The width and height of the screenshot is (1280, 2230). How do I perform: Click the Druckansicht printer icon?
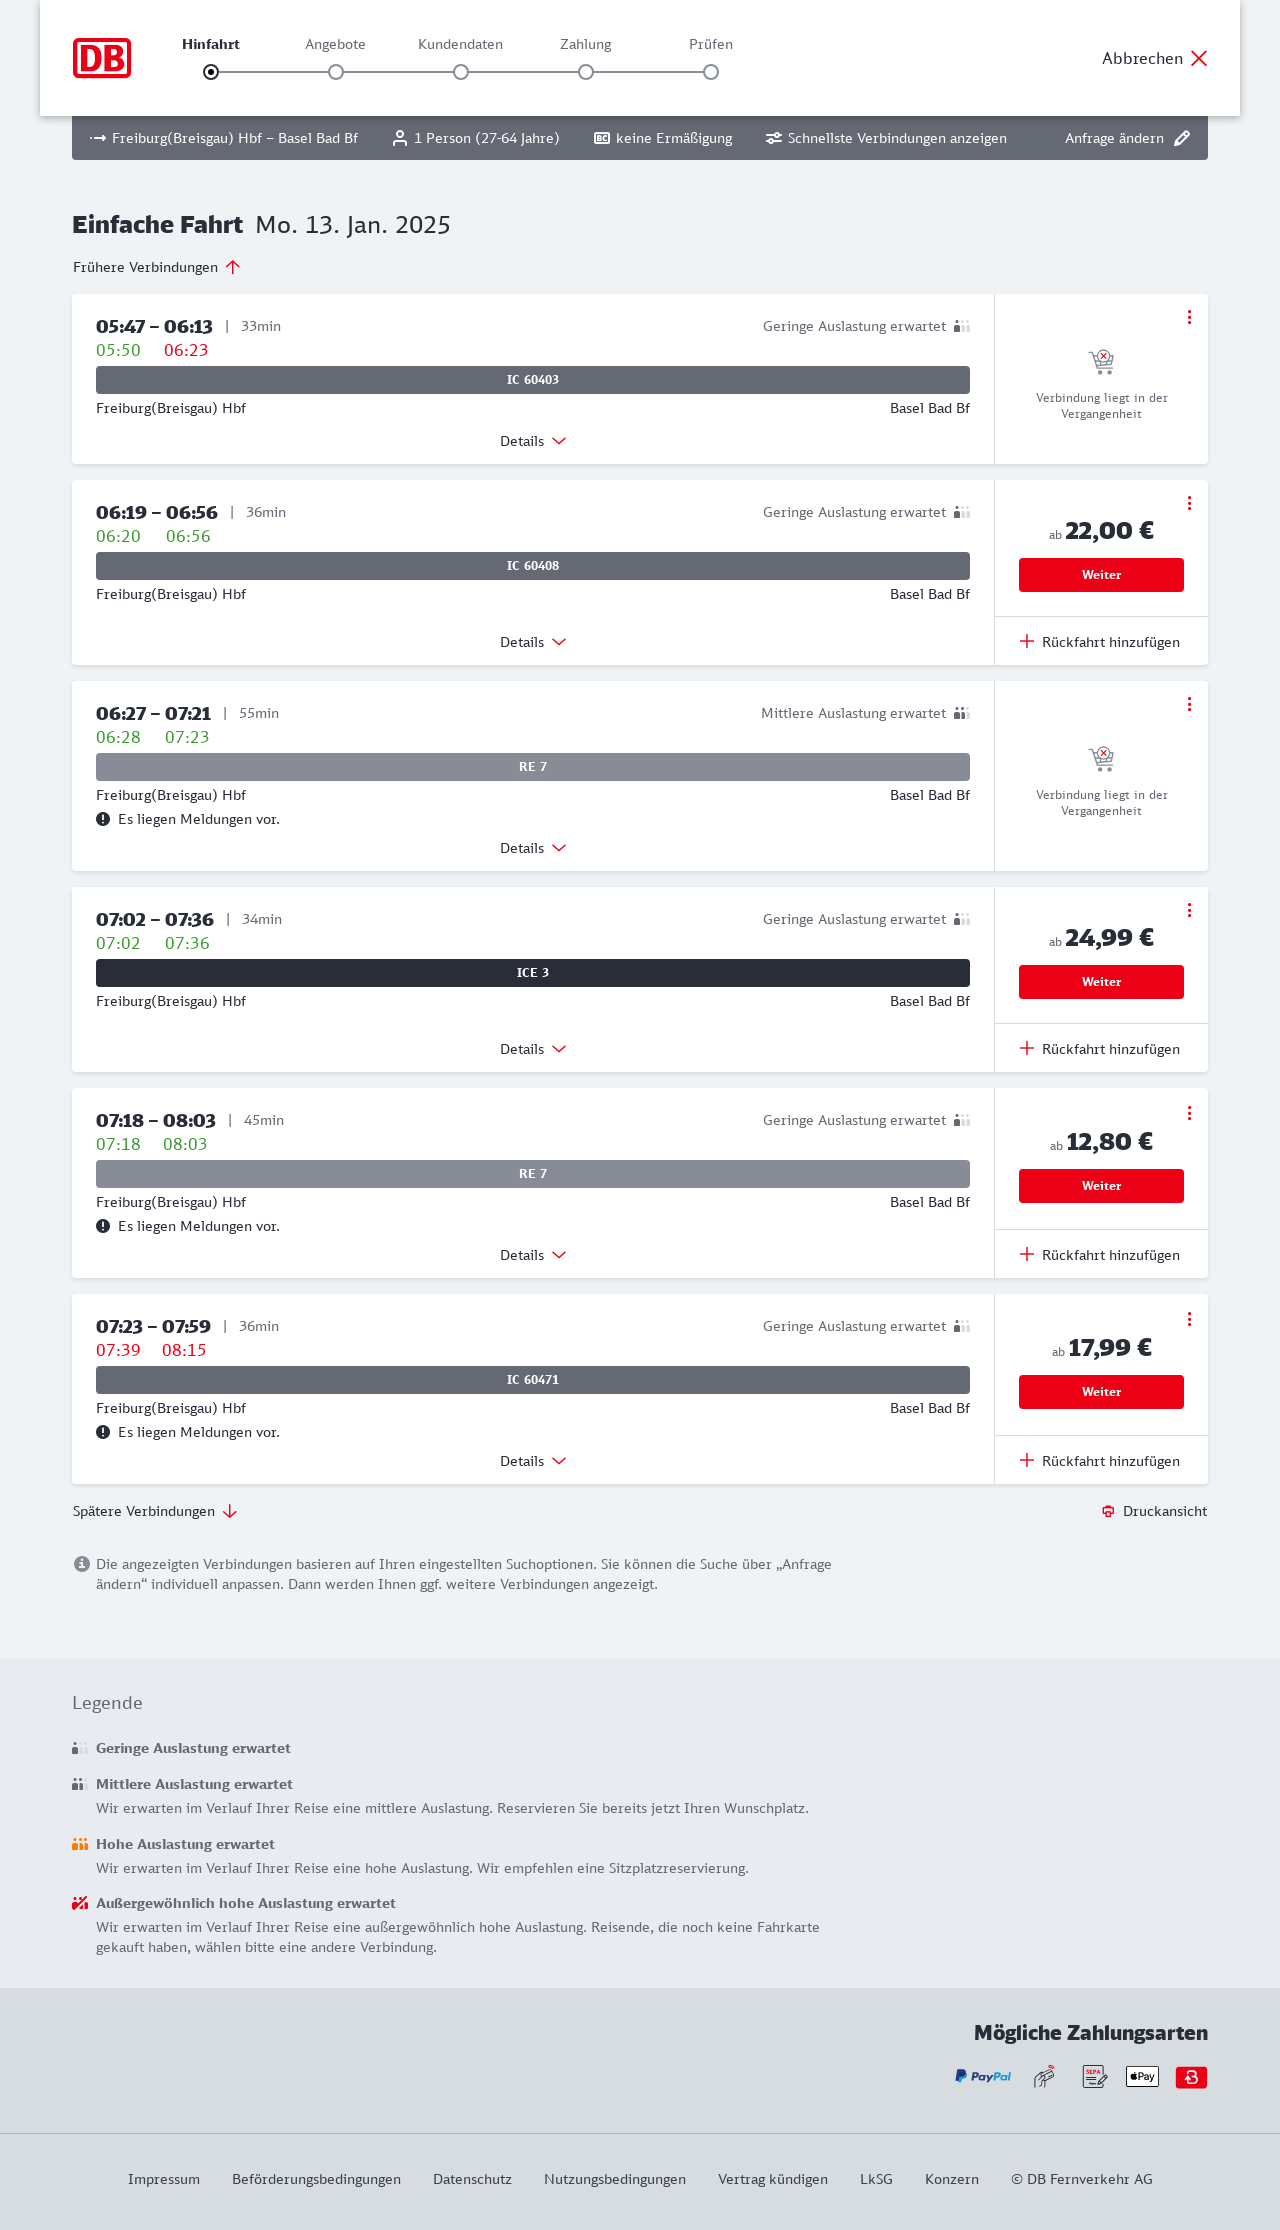[1108, 1511]
